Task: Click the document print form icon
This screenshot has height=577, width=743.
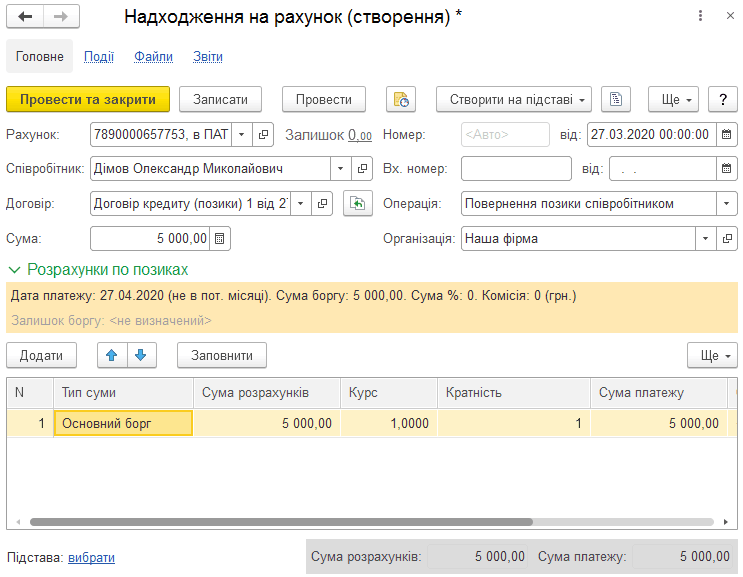Action: [x=616, y=99]
